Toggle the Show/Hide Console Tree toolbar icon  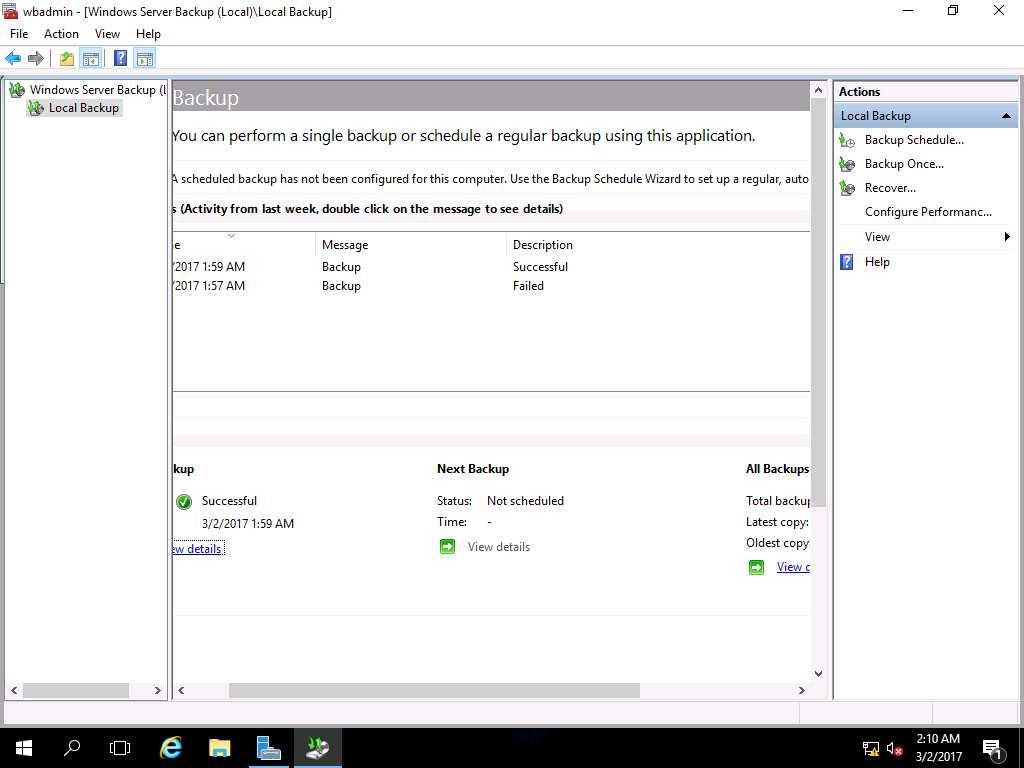[91, 59]
